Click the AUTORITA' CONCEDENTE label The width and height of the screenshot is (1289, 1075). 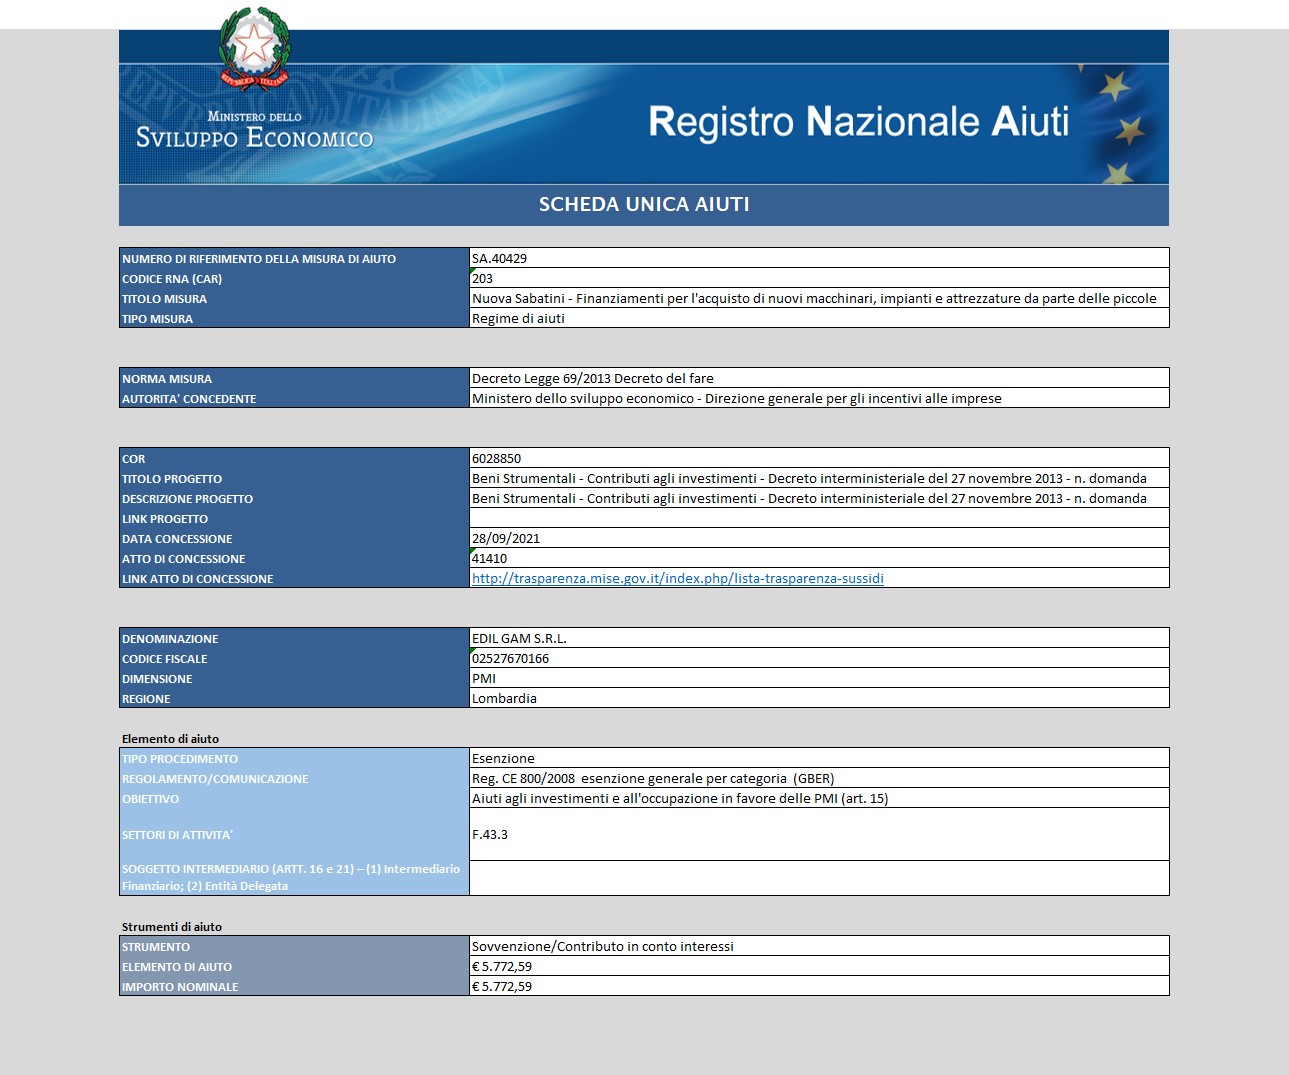tap(189, 399)
